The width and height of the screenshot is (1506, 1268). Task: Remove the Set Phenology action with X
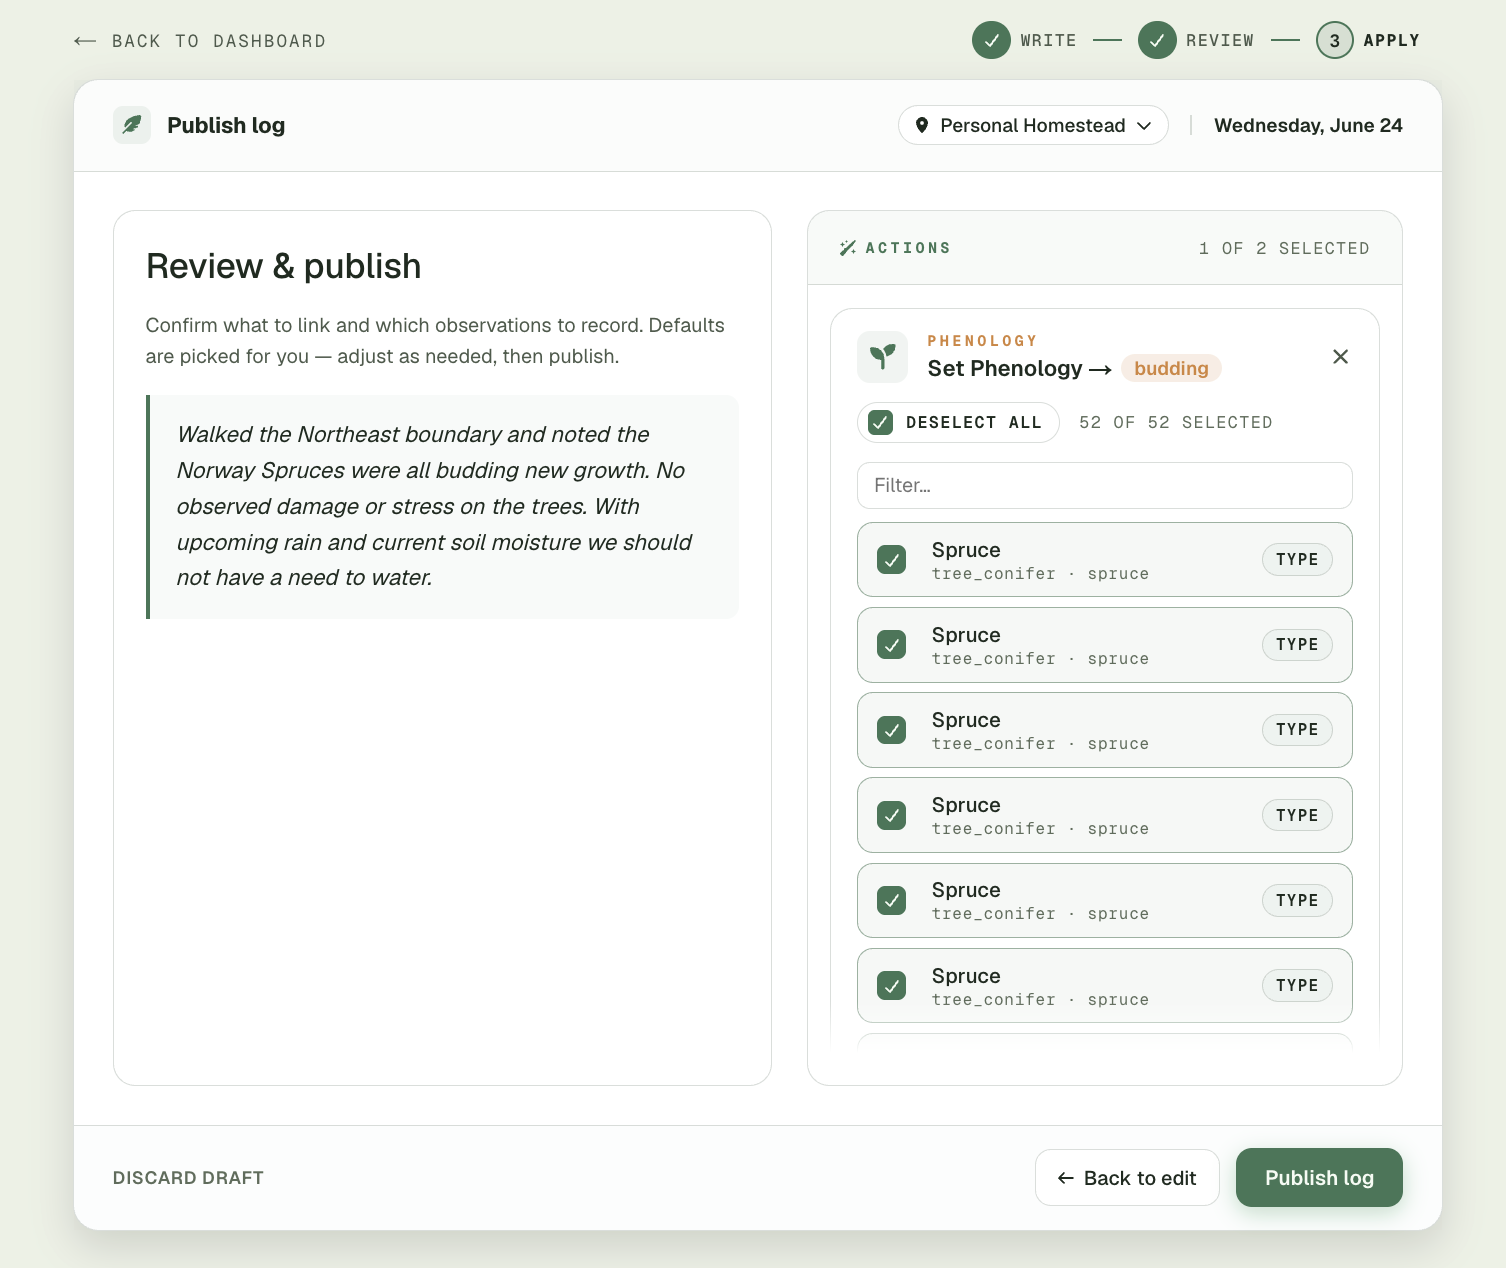click(x=1341, y=357)
